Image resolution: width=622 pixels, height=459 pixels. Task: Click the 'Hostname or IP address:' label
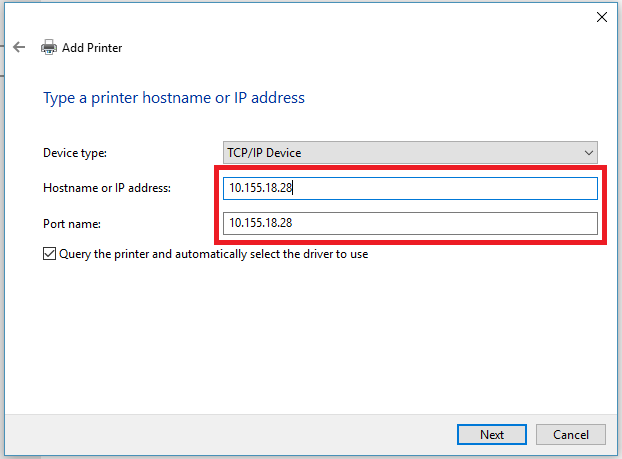[107, 188]
